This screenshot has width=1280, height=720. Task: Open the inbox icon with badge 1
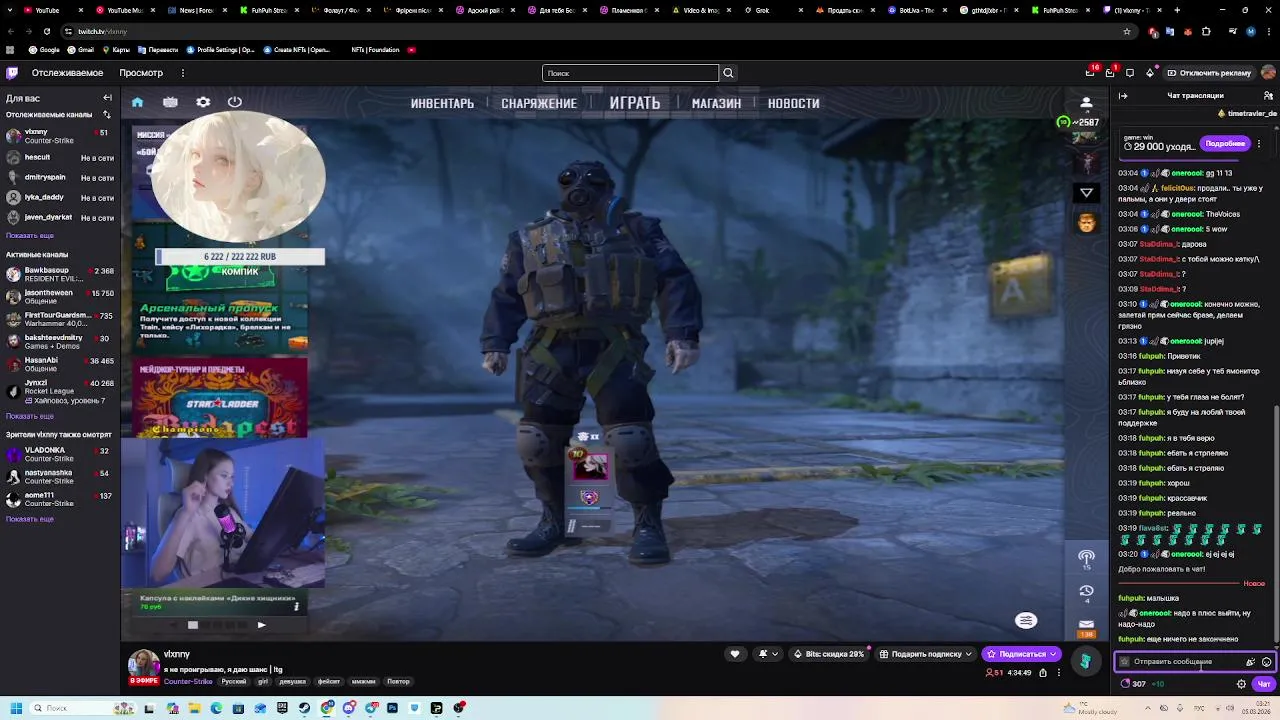click(1110, 73)
